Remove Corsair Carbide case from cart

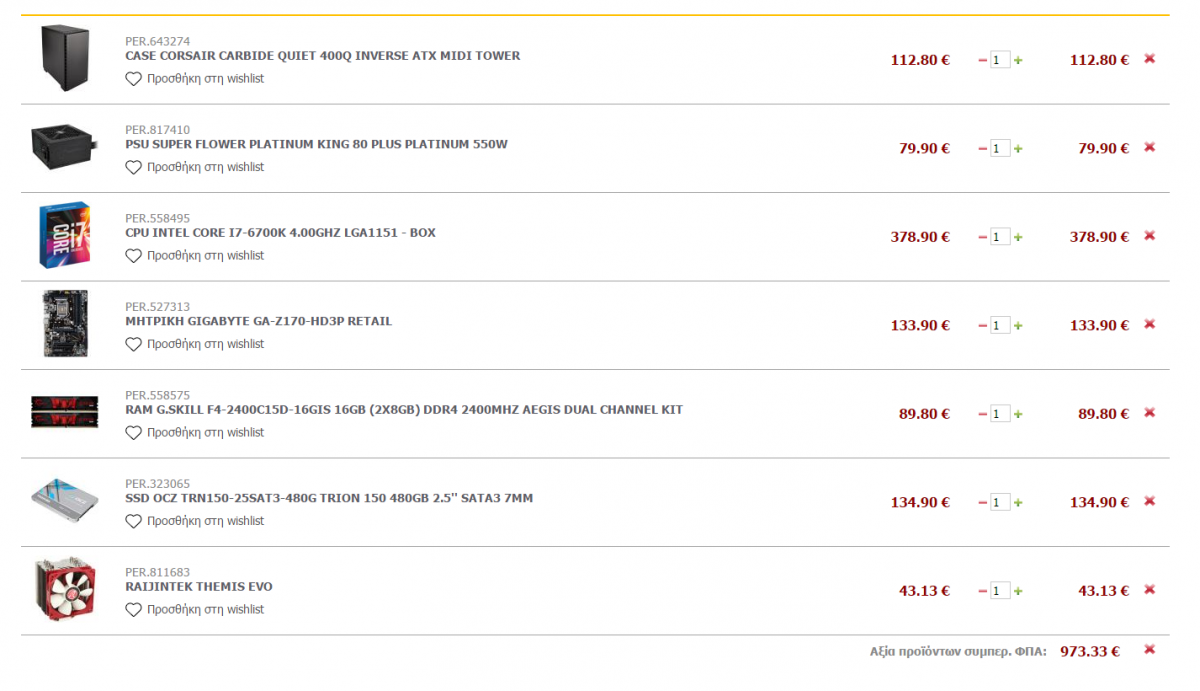pyautogui.click(x=1149, y=59)
